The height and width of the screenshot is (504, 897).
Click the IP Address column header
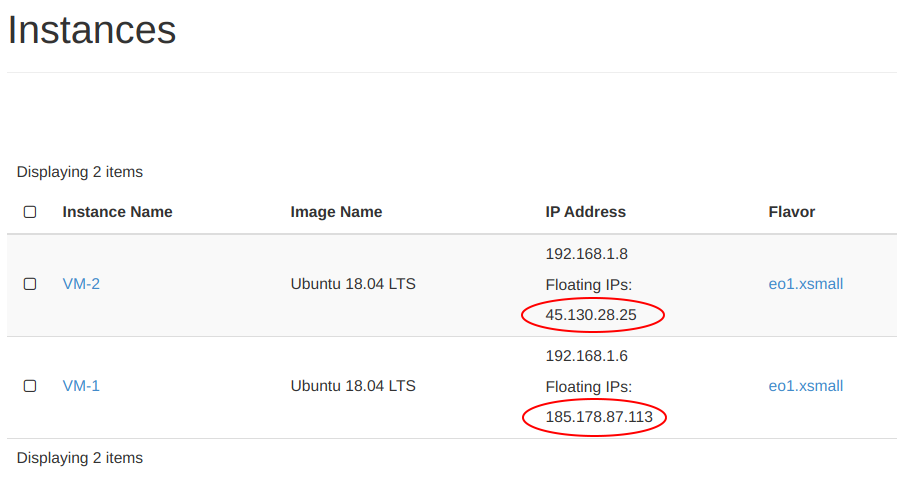(585, 212)
